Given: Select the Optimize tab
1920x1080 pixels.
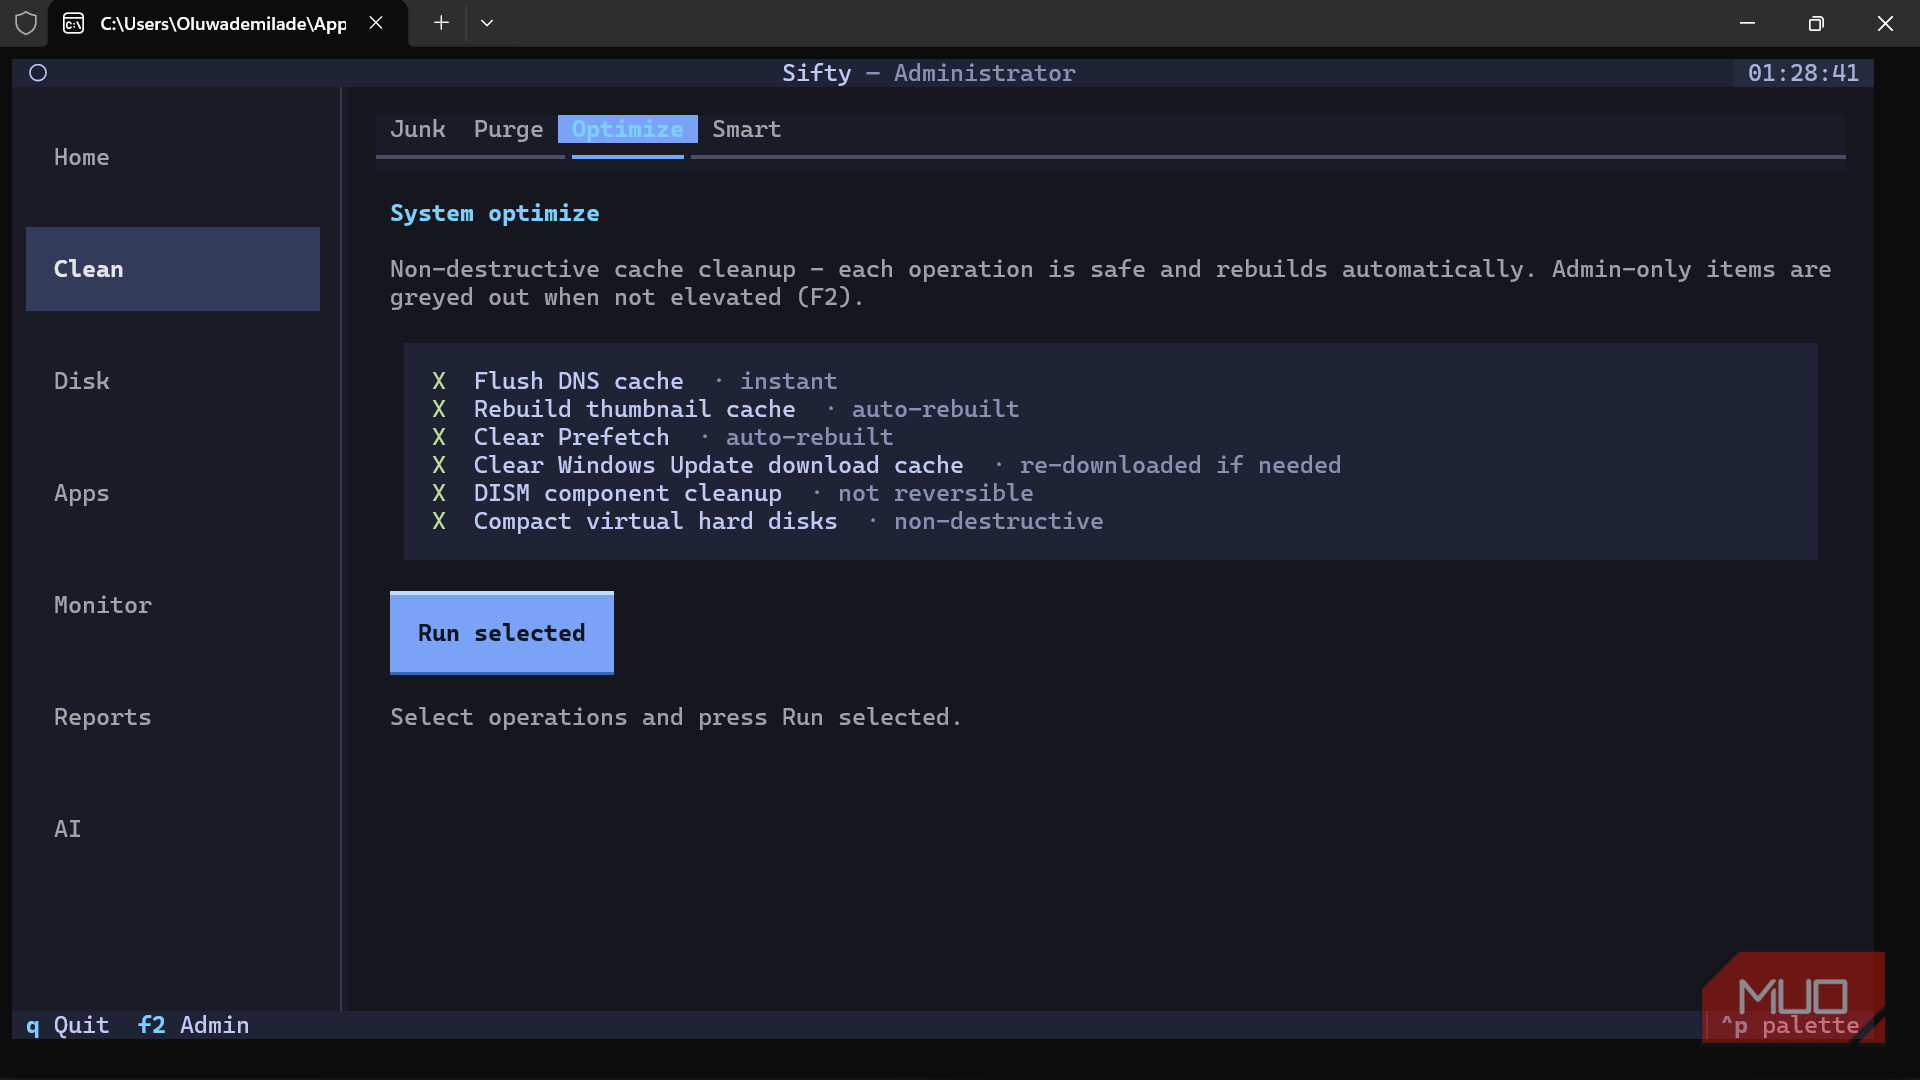Looking at the screenshot, I should [x=628, y=129].
